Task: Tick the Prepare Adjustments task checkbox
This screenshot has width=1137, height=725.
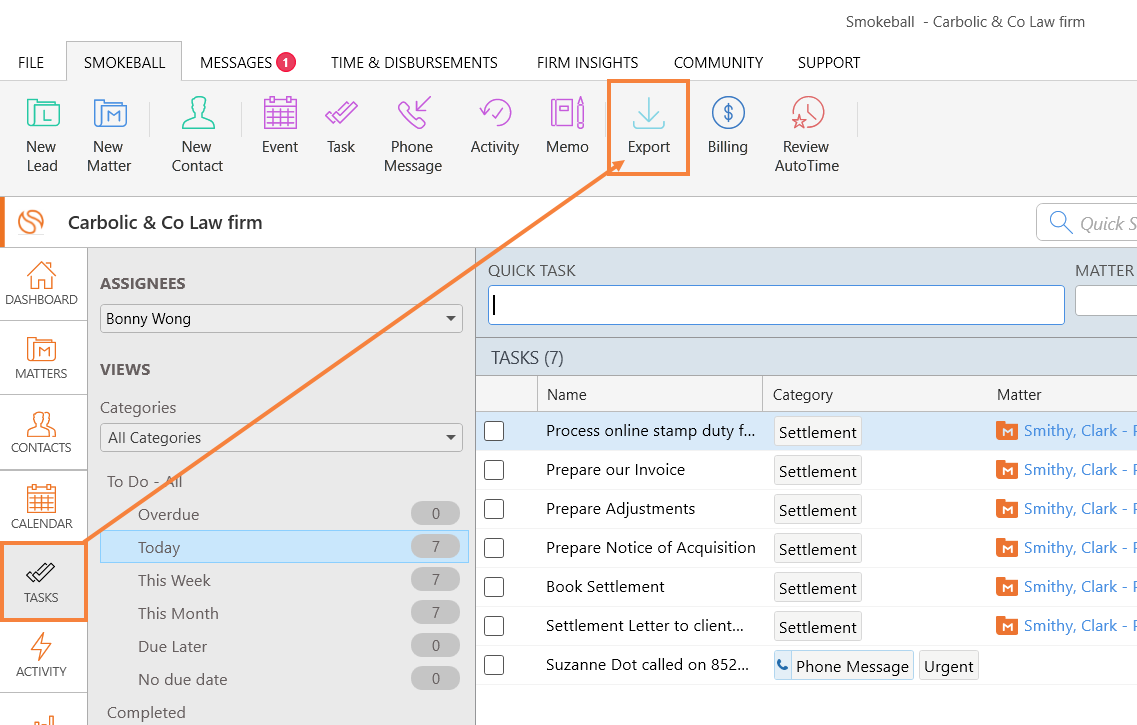Action: click(x=493, y=508)
